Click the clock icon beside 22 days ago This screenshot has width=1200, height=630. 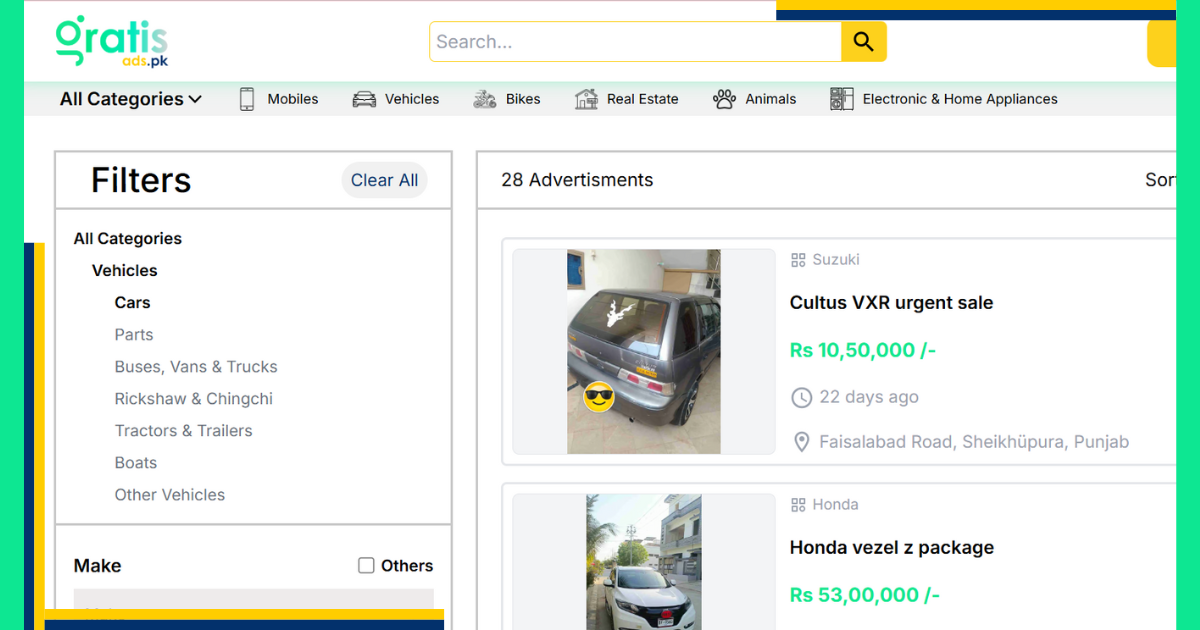click(x=801, y=398)
